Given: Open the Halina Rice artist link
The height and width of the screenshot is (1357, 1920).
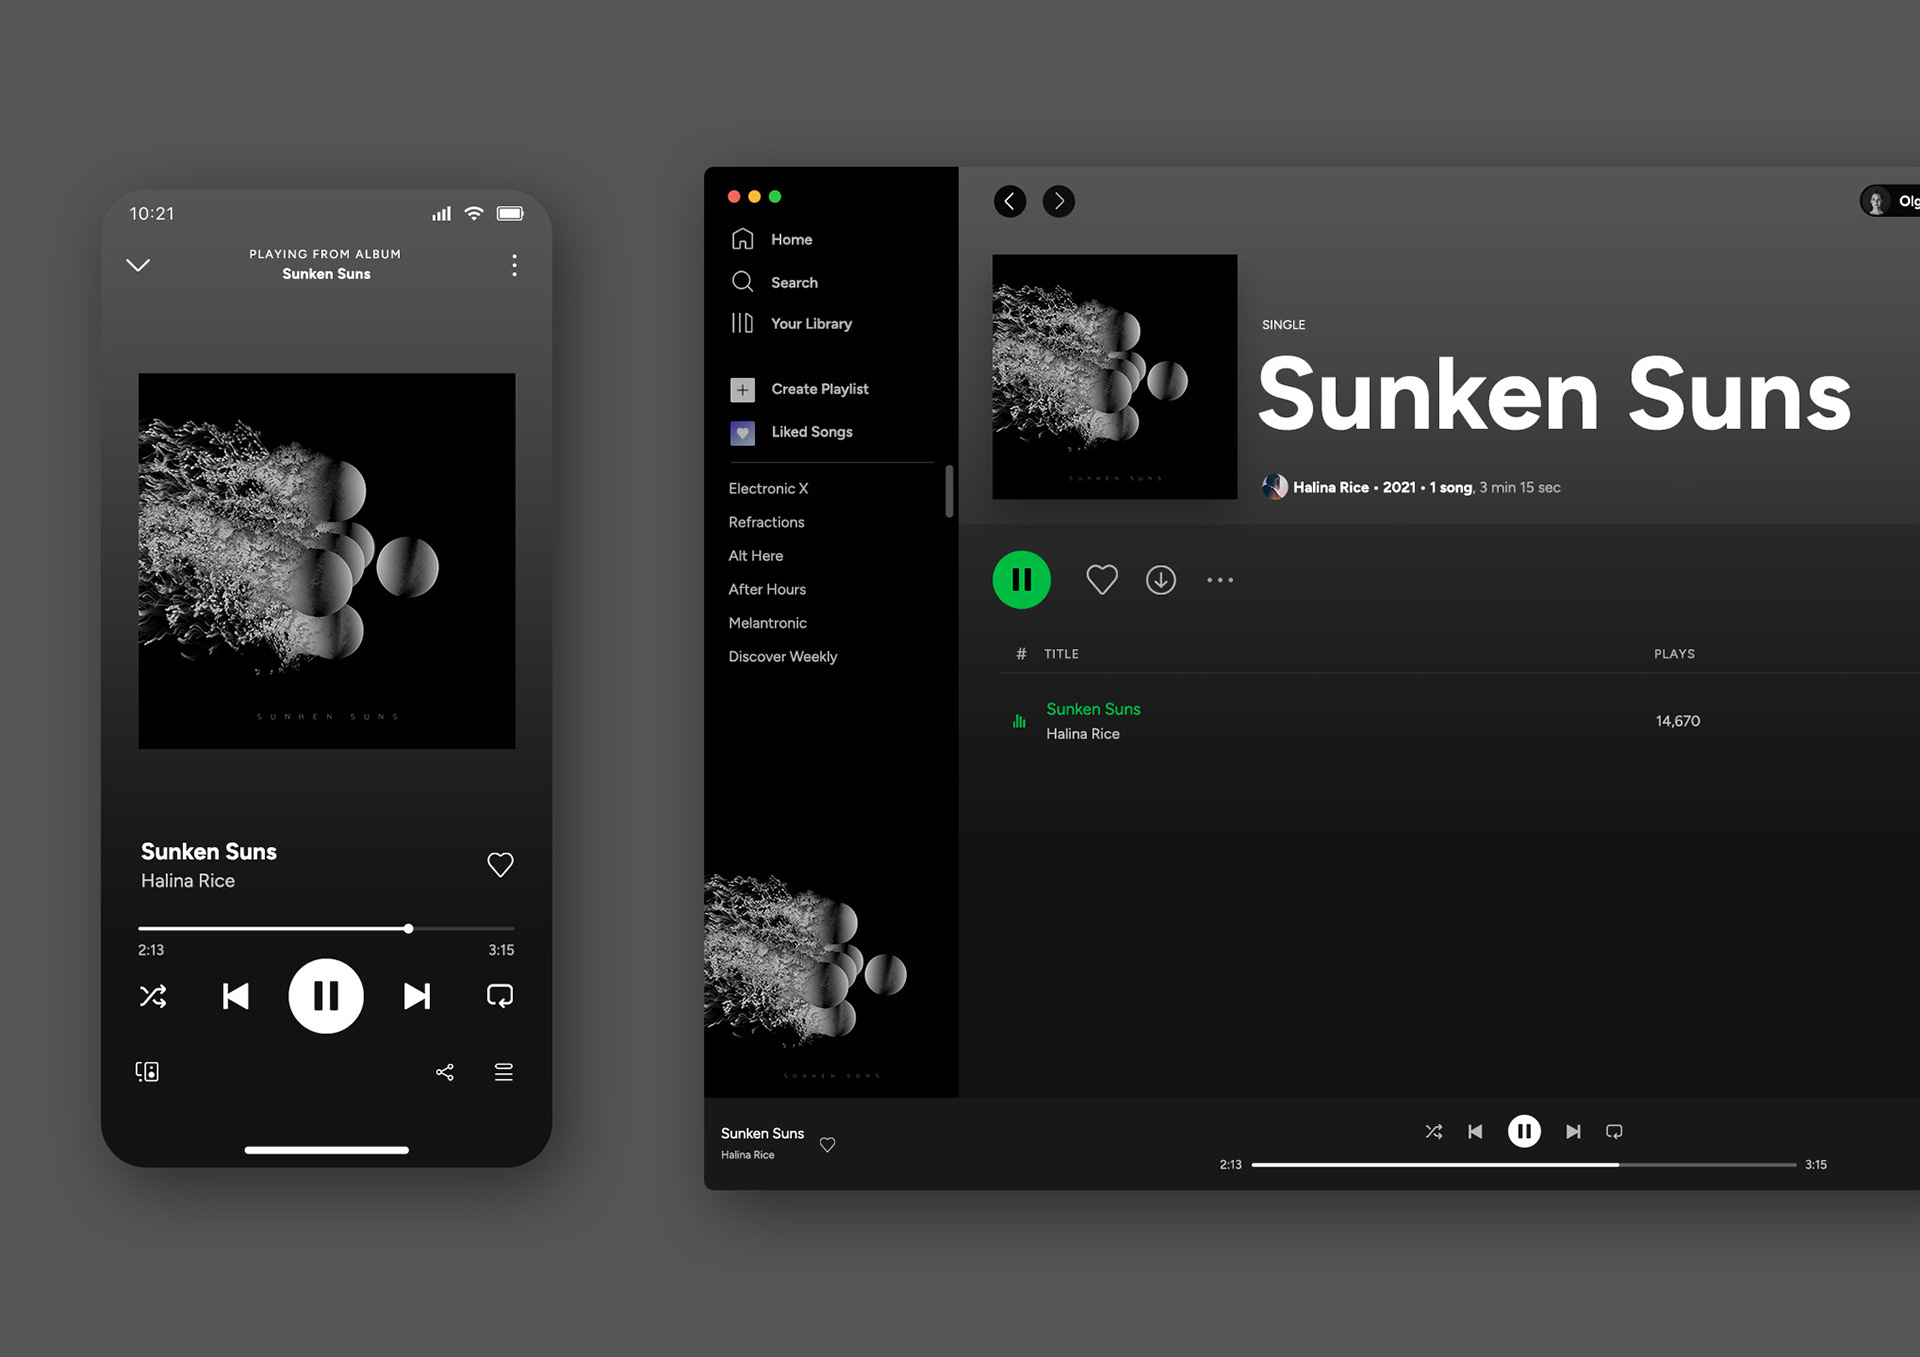Looking at the screenshot, I should [x=1331, y=487].
